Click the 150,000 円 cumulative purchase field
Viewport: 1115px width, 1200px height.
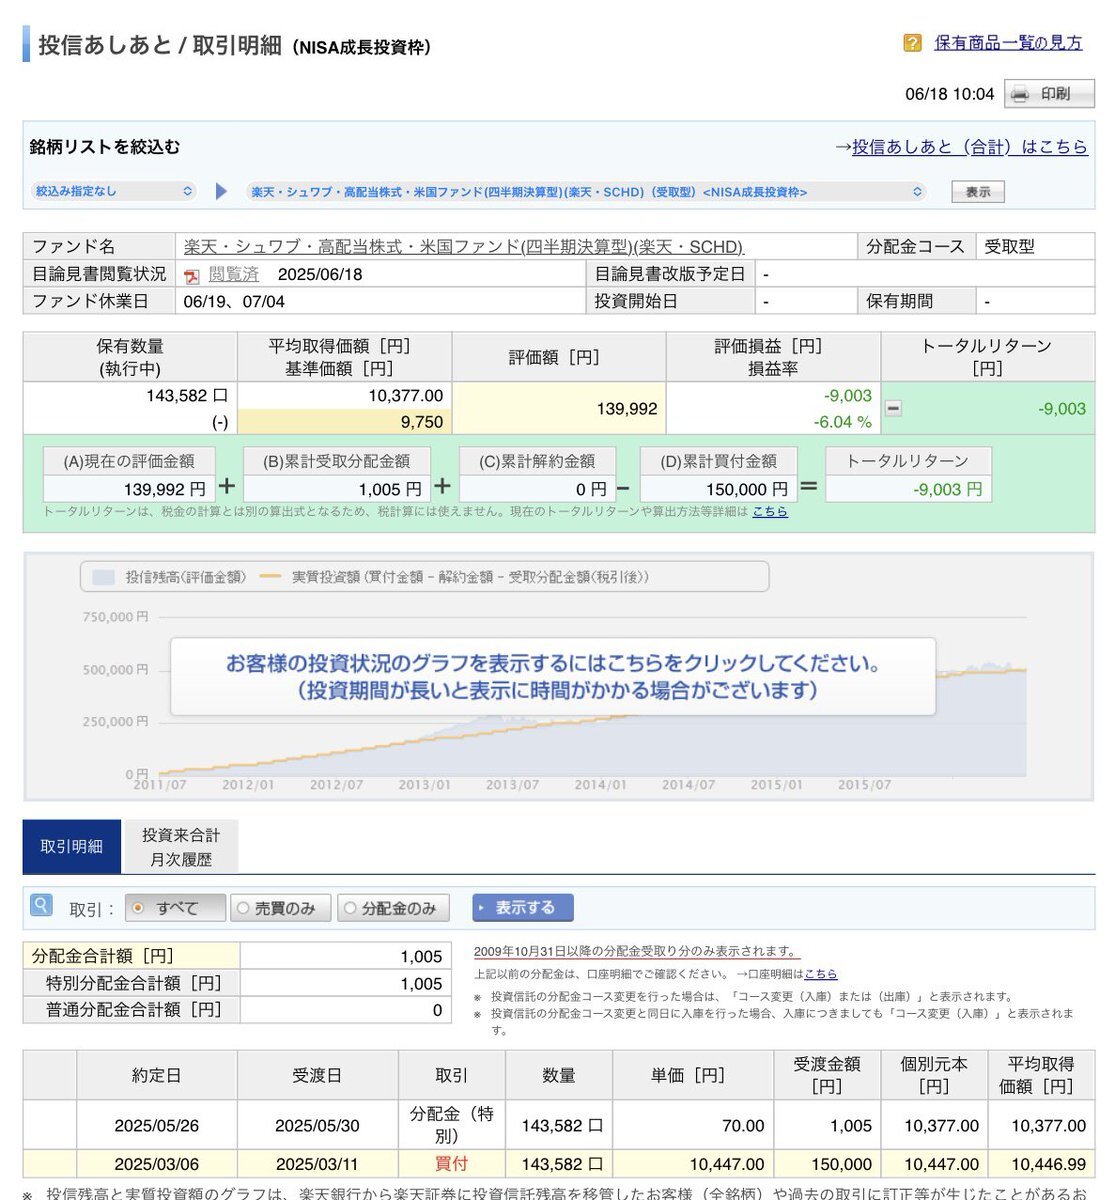tap(718, 489)
